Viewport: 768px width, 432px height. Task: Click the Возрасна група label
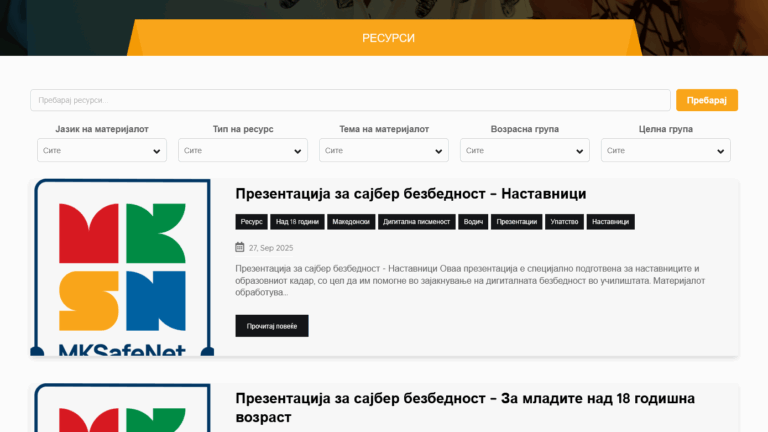tap(525, 129)
